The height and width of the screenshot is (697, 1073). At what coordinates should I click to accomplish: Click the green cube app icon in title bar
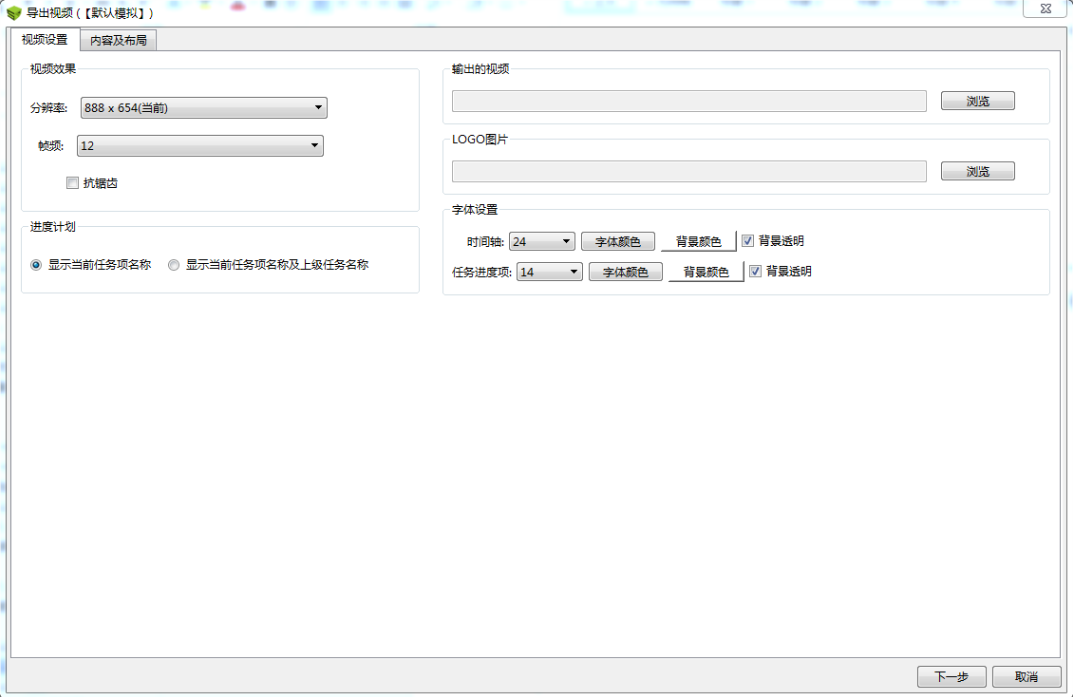tap(14, 13)
